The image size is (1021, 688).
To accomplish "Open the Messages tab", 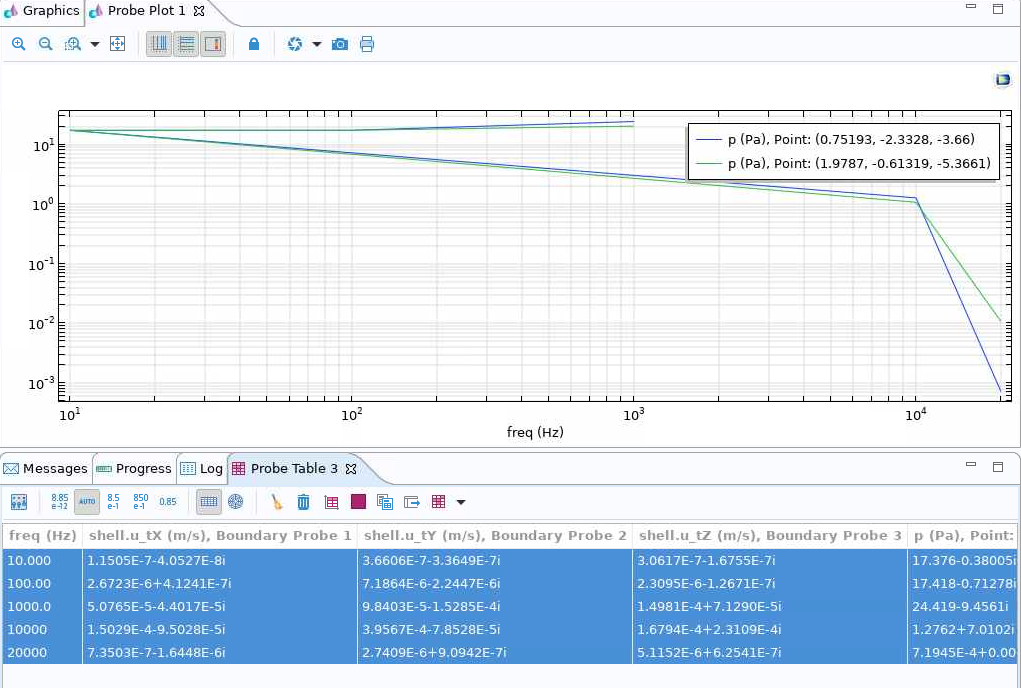I will pyautogui.click(x=46, y=468).
